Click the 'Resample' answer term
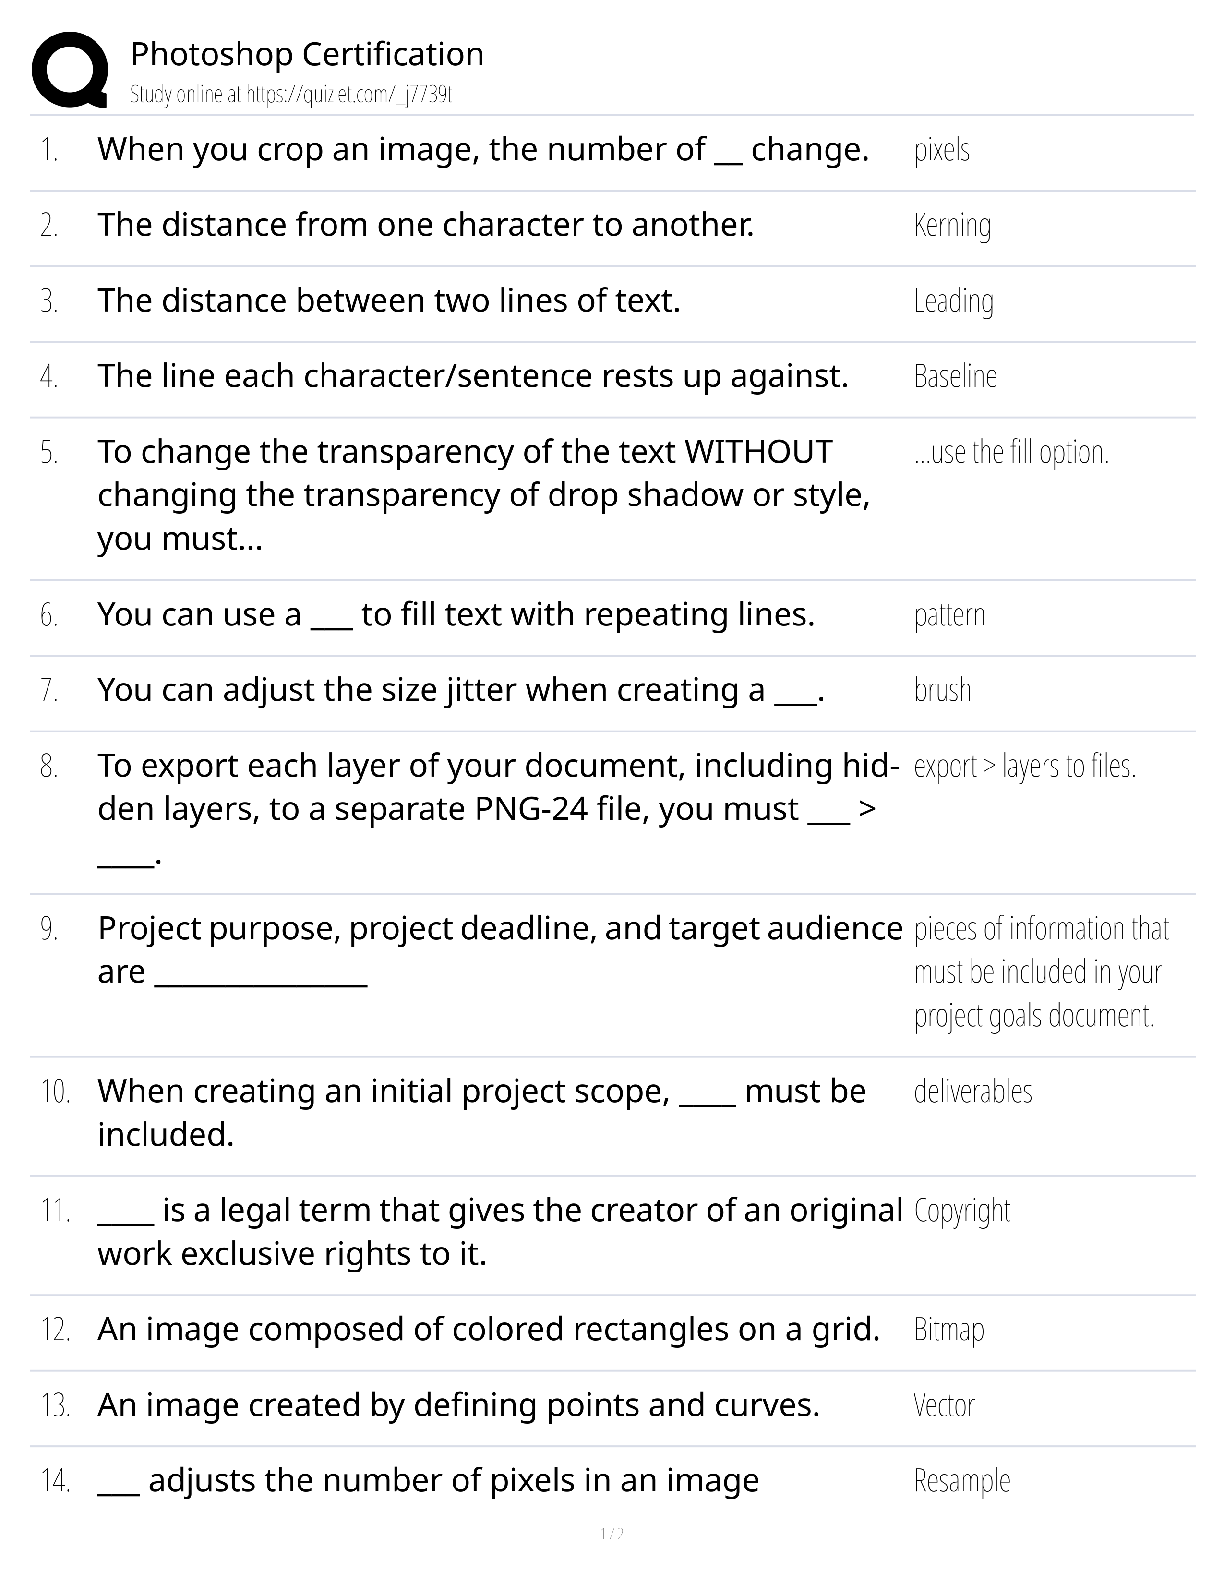Viewport: 1224px width, 1584px height. (962, 1481)
